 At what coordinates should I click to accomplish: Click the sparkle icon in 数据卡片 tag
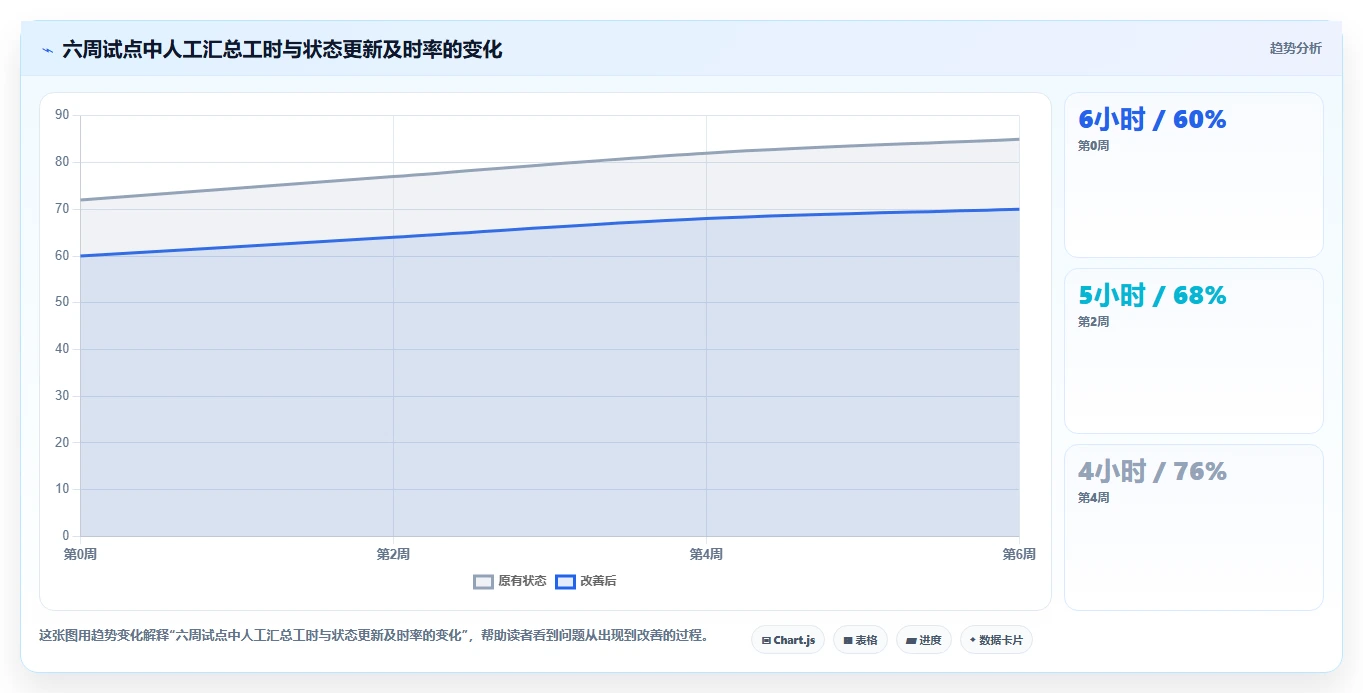(x=973, y=640)
